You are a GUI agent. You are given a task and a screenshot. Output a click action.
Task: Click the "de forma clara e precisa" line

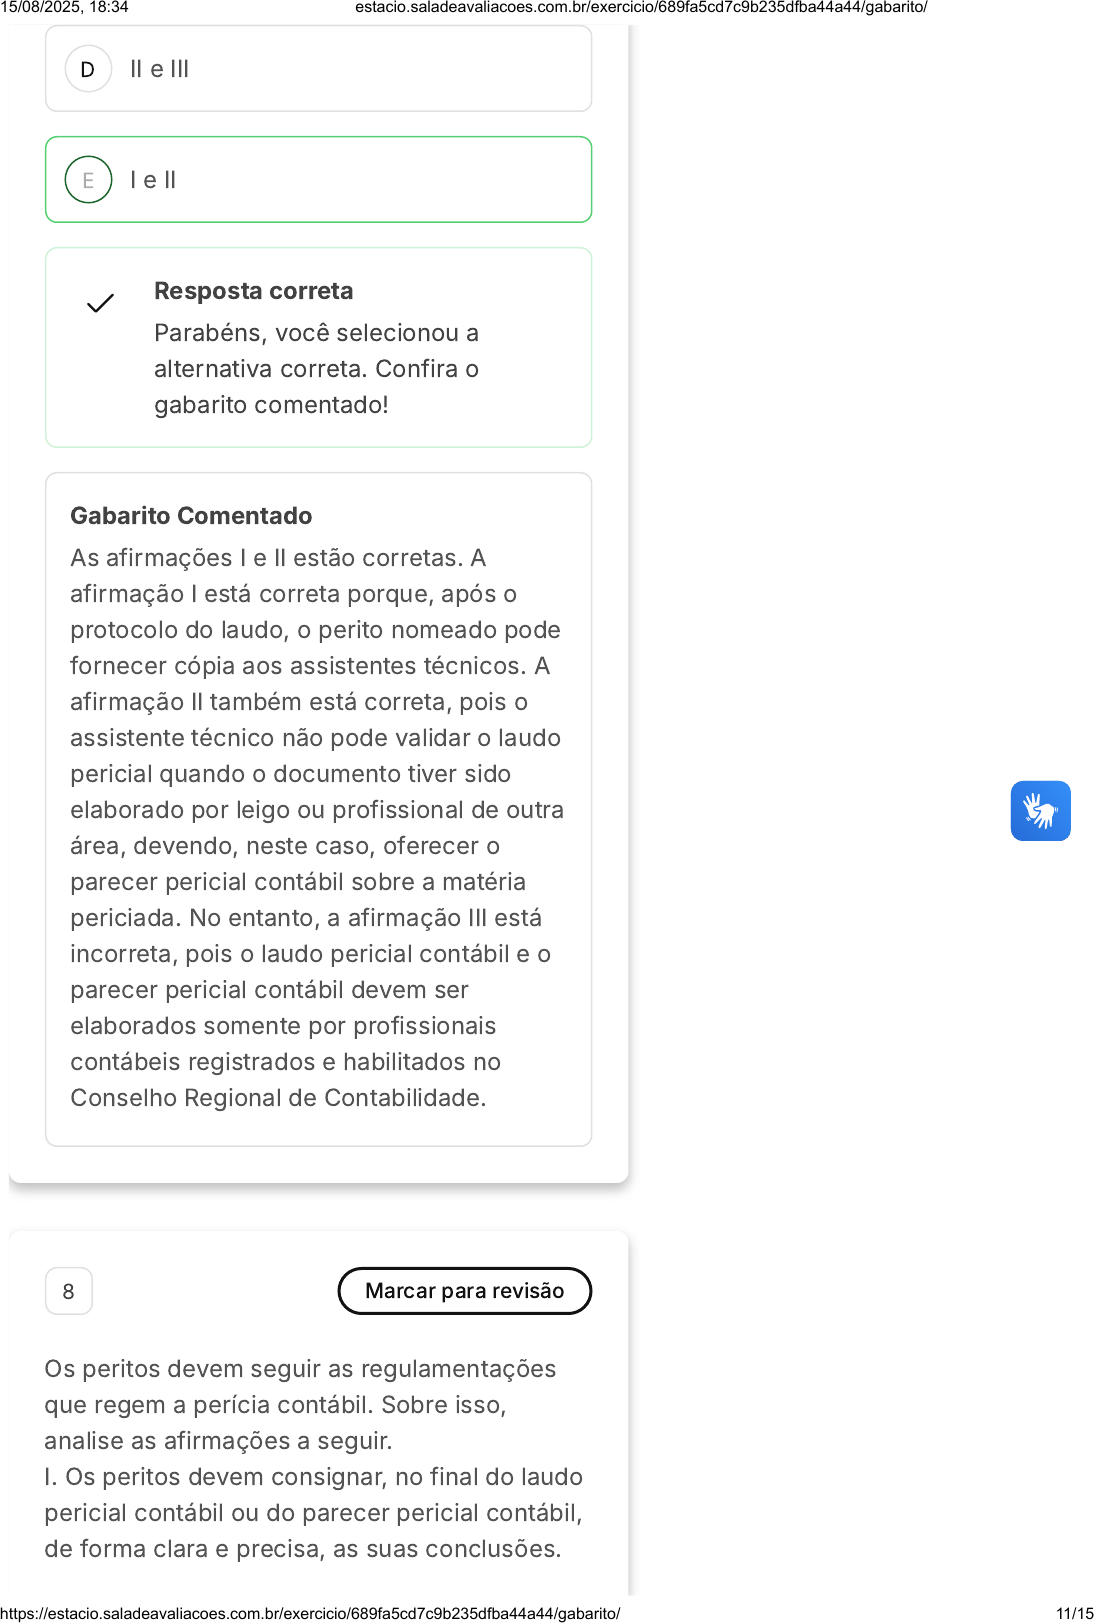pyautogui.click(x=302, y=1549)
